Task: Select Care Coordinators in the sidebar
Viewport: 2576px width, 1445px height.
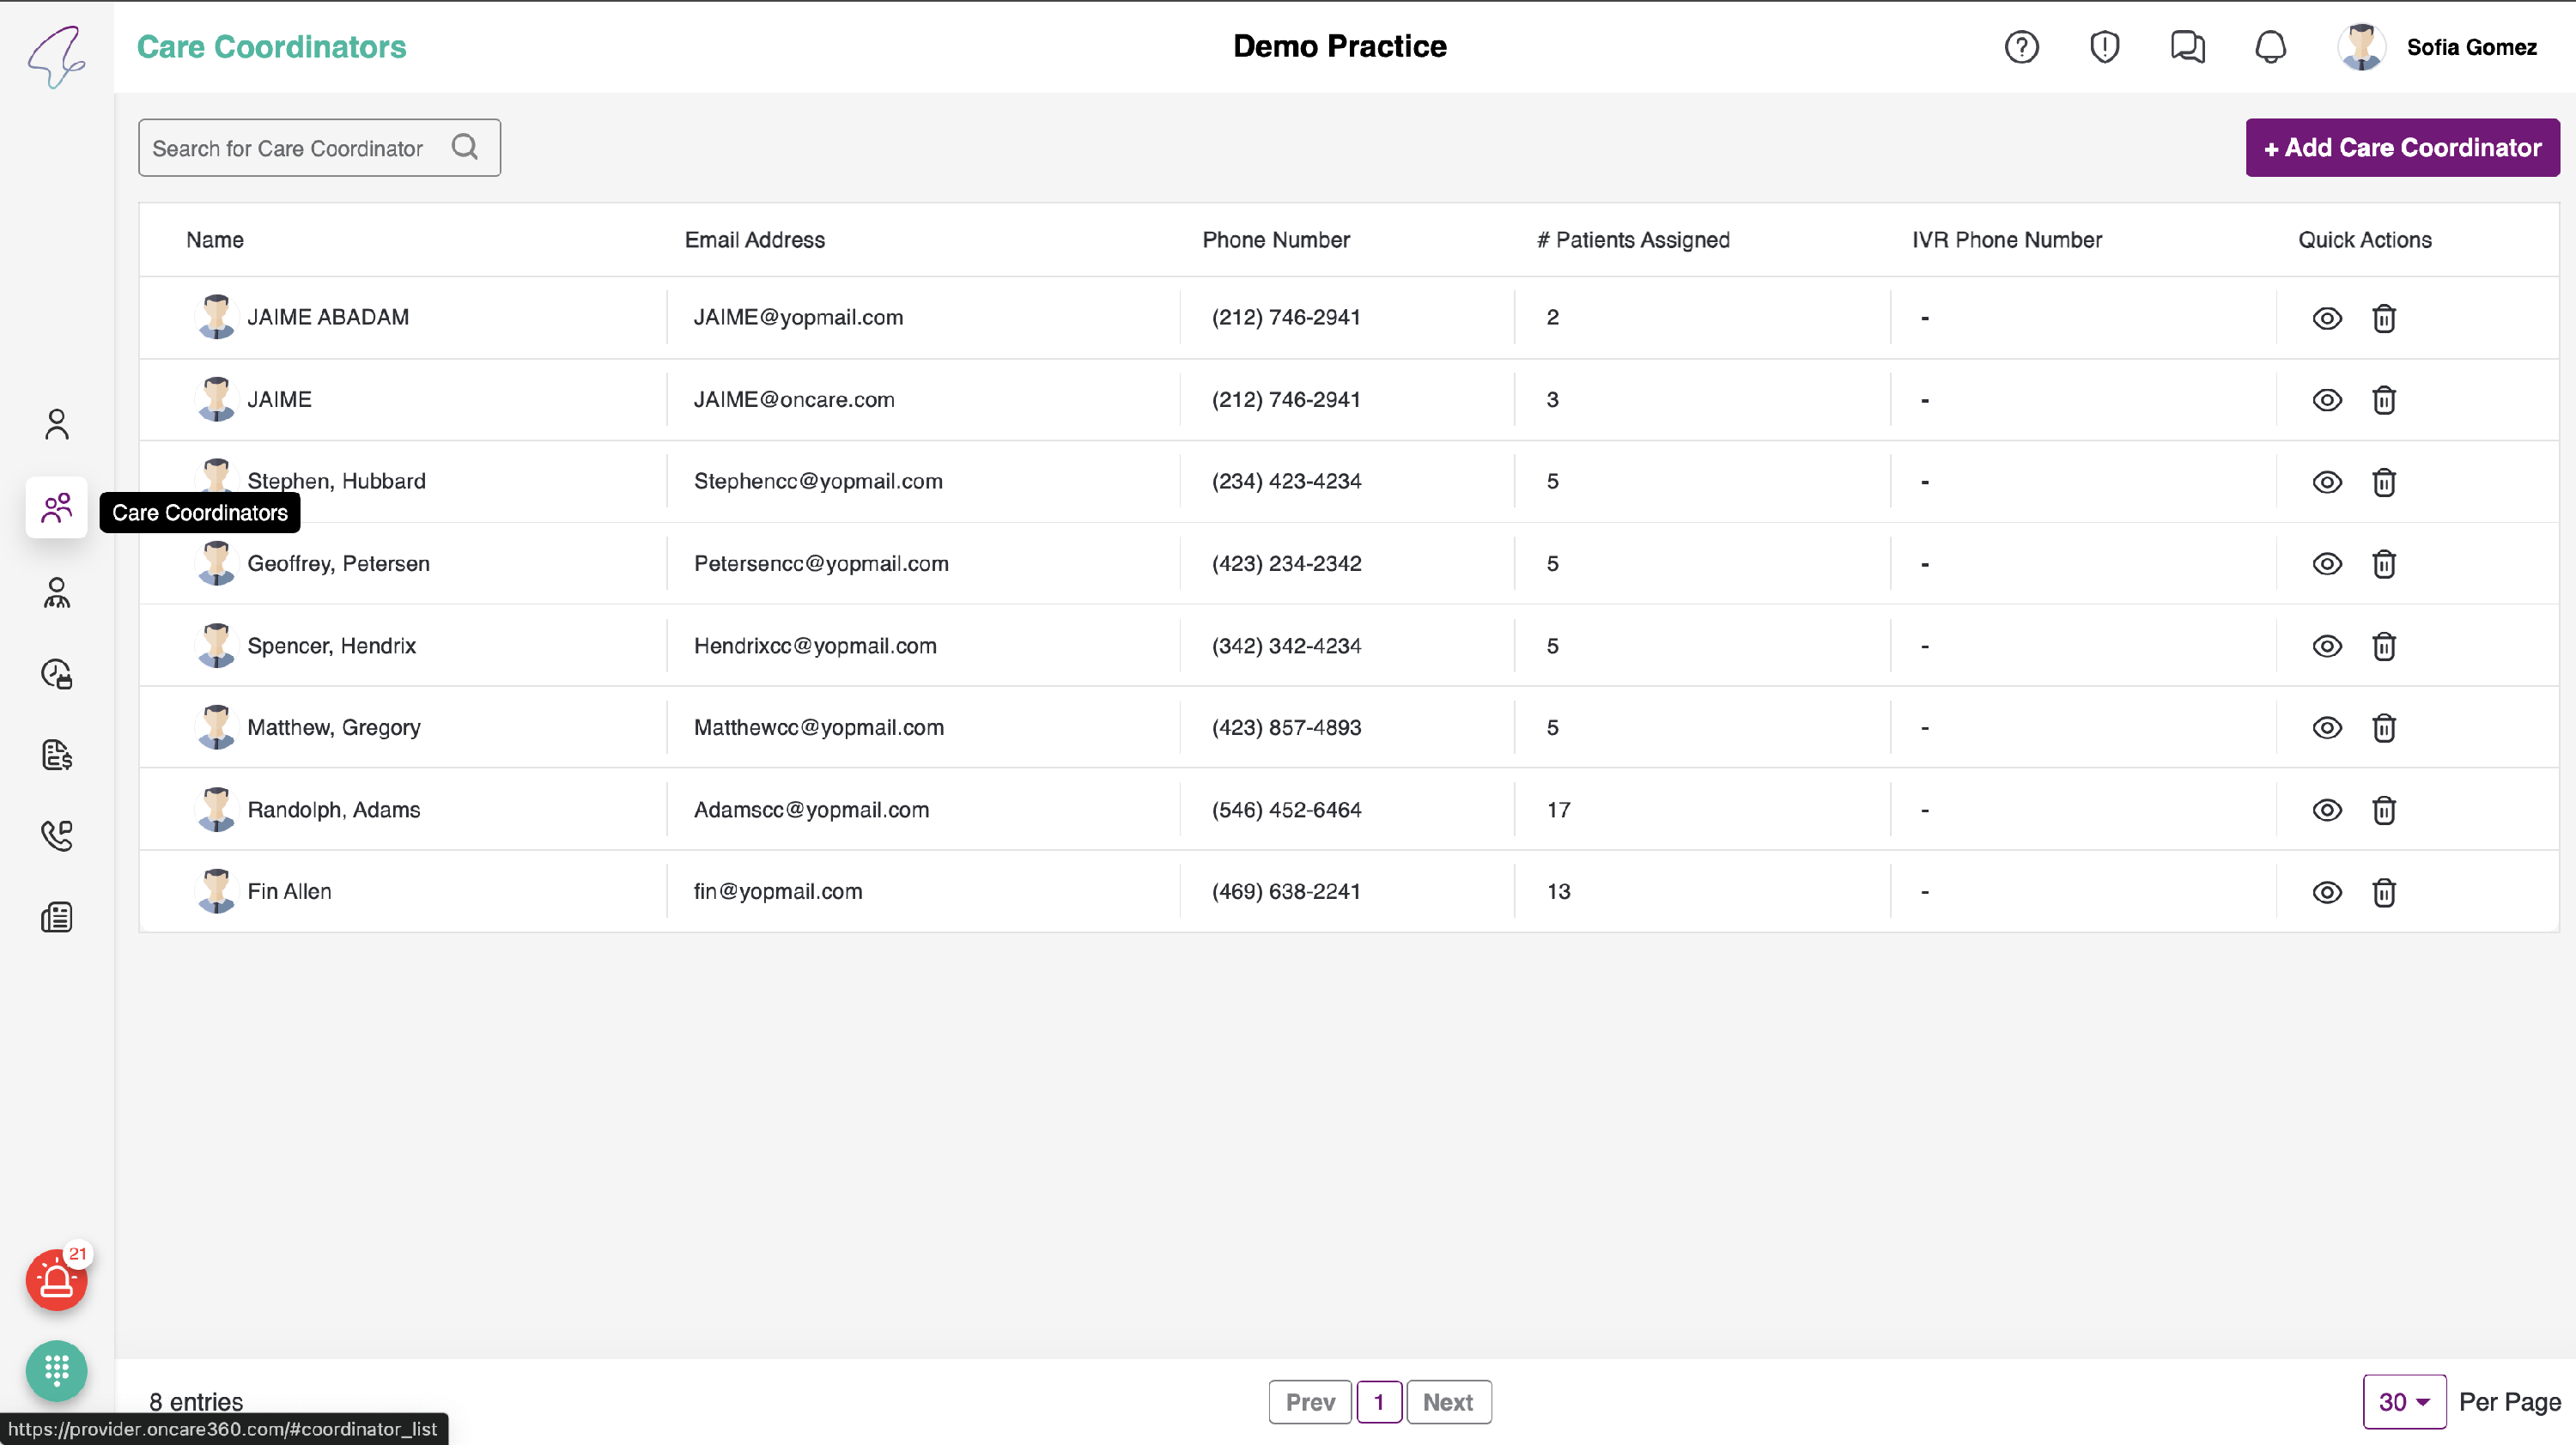Action: pos(56,508)
